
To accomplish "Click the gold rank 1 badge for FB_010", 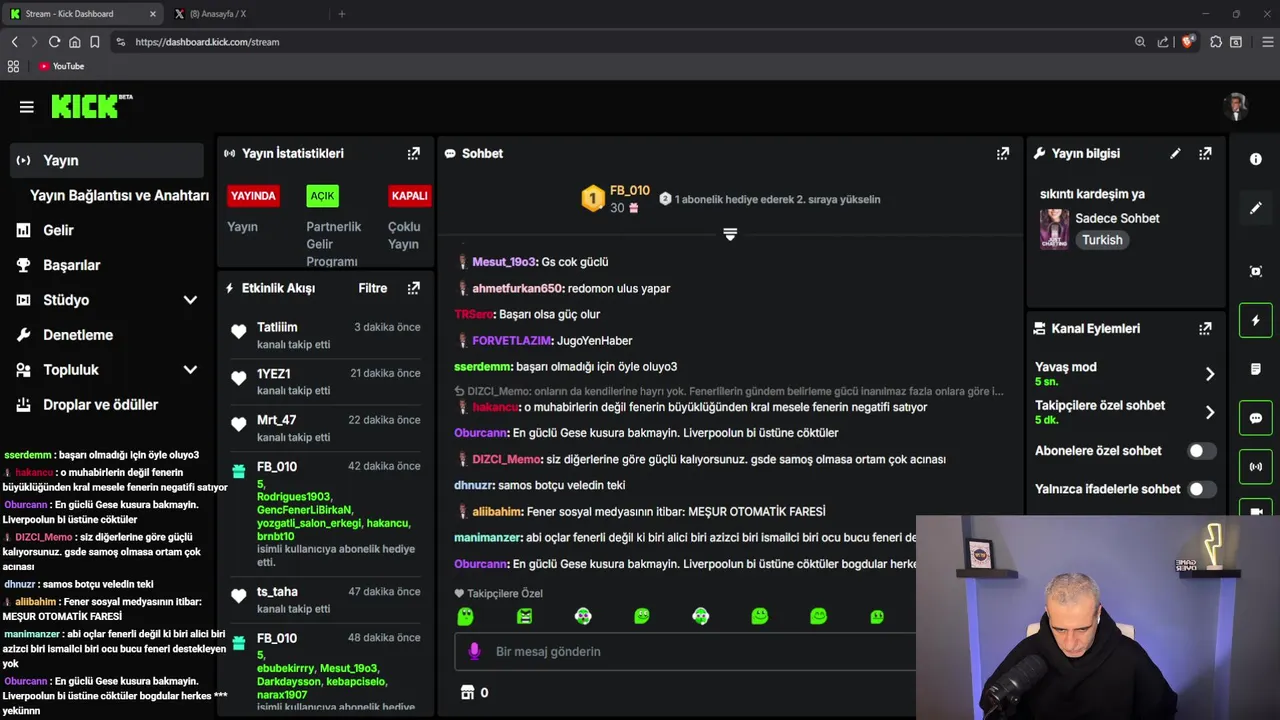I will [x=592, y=199].
